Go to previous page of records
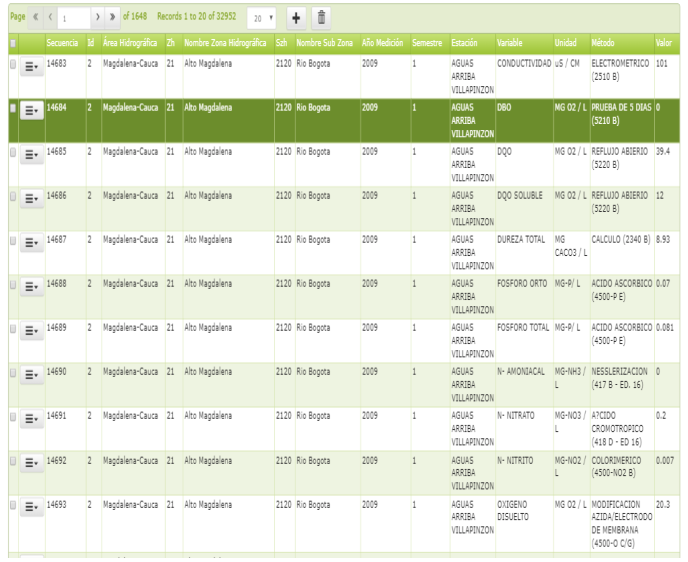Image resolution: width=688 pixels, height=562 pixels. coord(50,18)
